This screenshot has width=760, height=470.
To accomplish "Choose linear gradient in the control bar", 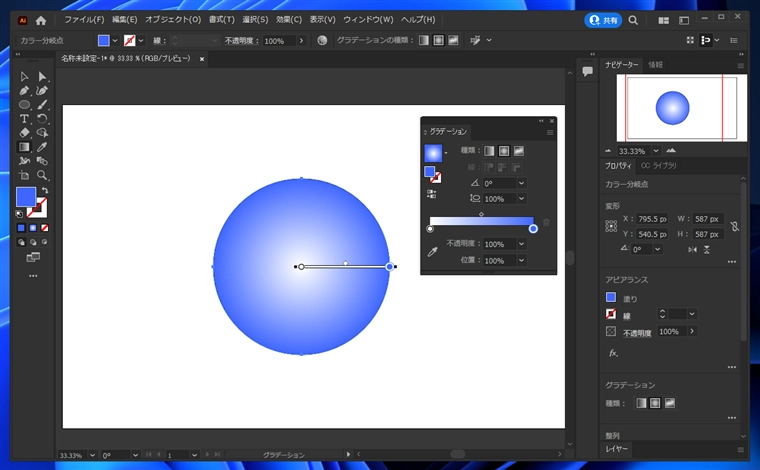I will [x=424, y=40].
